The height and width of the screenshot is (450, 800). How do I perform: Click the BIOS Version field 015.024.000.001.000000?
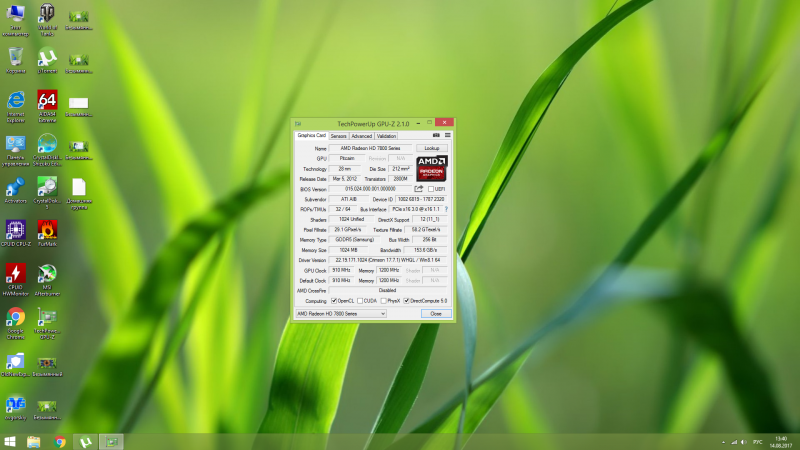370,189
